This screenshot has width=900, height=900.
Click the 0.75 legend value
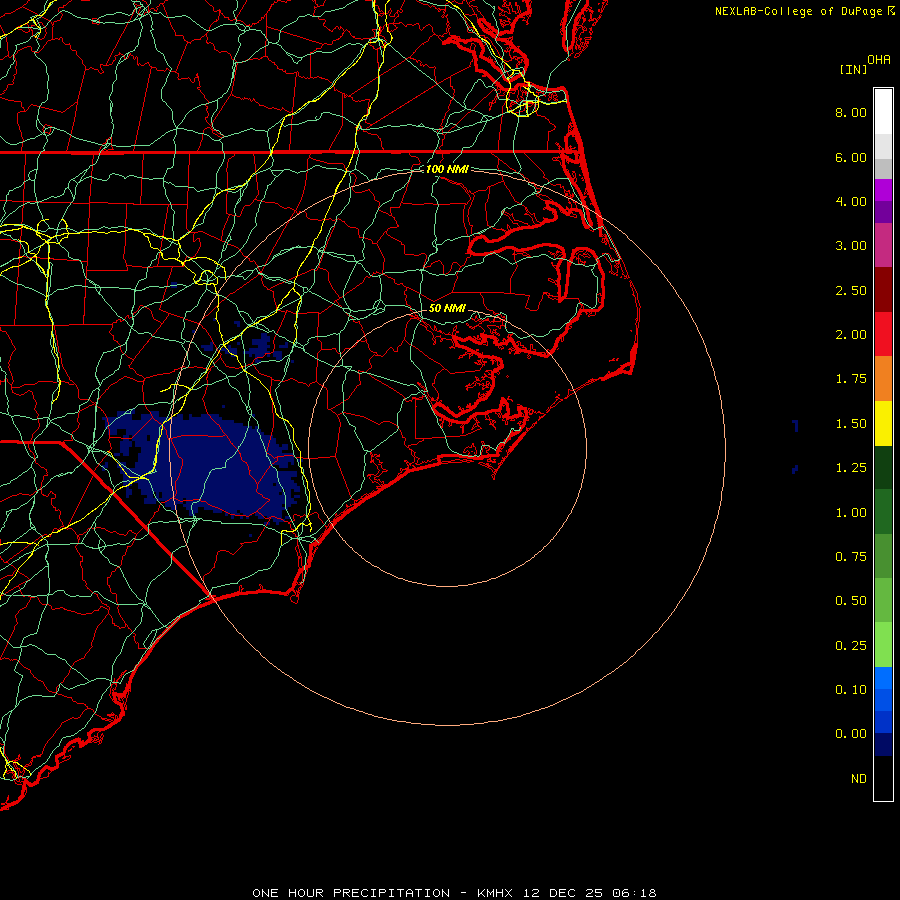click(851, 557)
